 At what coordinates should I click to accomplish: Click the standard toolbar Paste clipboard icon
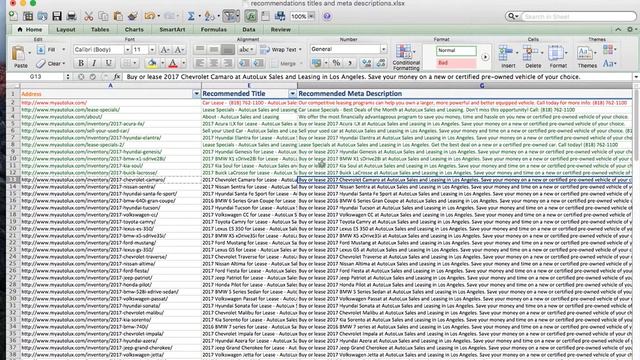tap(118, 16)
